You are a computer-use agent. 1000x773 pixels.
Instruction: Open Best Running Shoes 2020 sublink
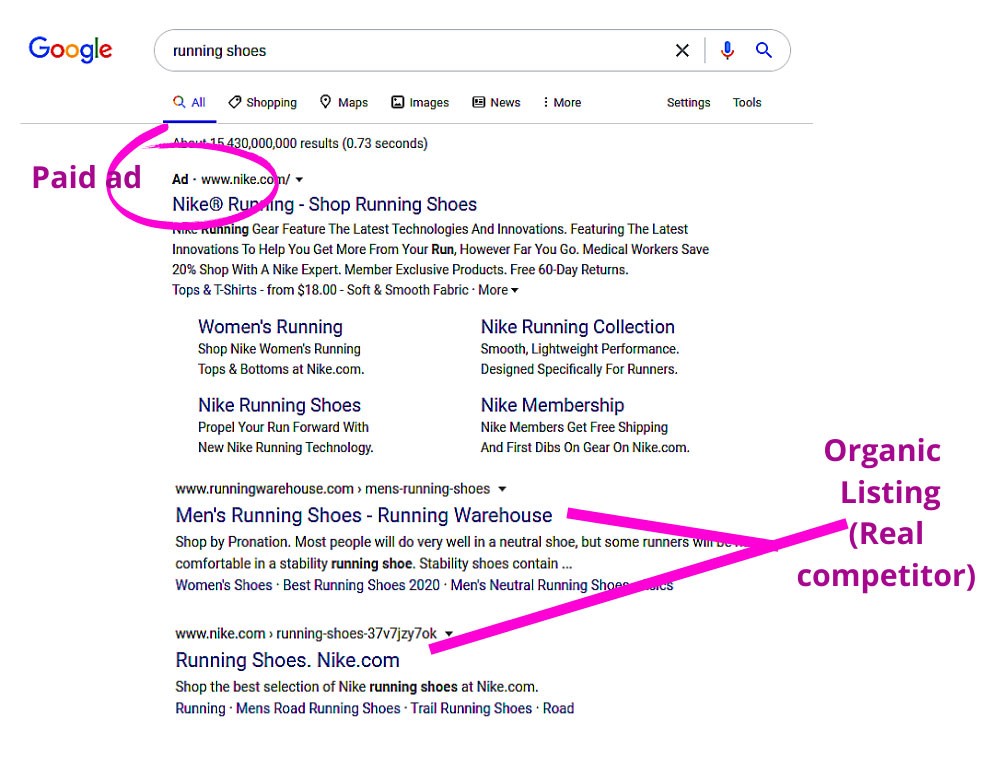(x=362, y=585)
